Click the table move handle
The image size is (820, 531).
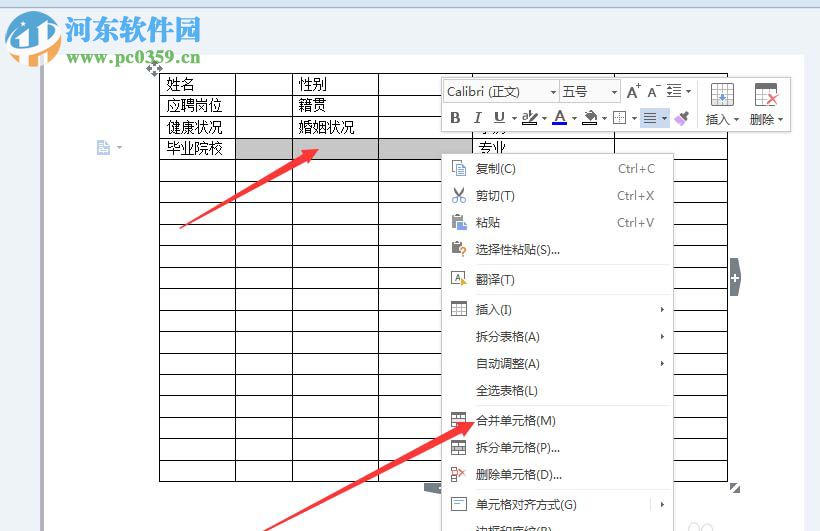coord(154,69)
